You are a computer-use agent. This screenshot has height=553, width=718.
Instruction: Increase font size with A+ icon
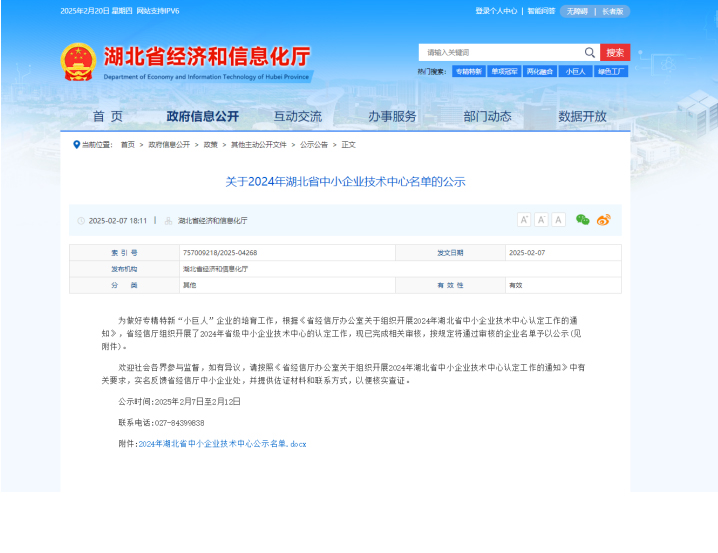(524, 220)
